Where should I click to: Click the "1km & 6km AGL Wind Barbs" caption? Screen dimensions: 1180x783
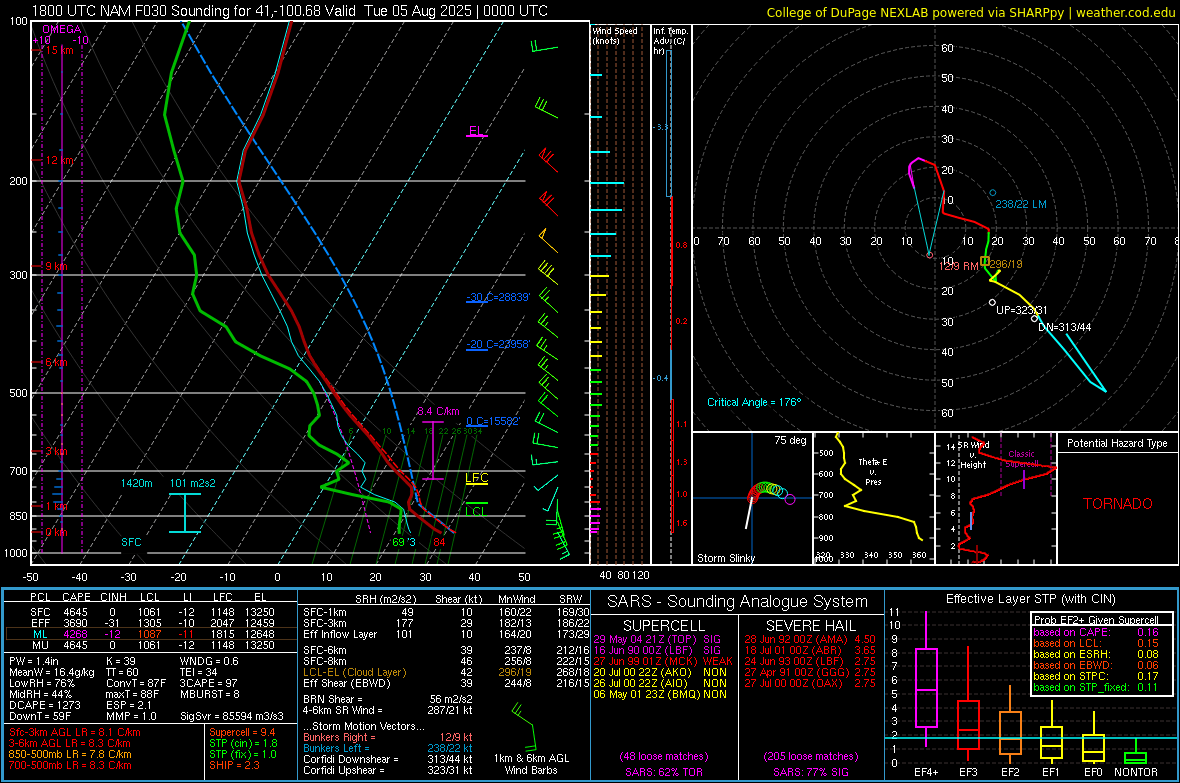click(x=531, y=764)
